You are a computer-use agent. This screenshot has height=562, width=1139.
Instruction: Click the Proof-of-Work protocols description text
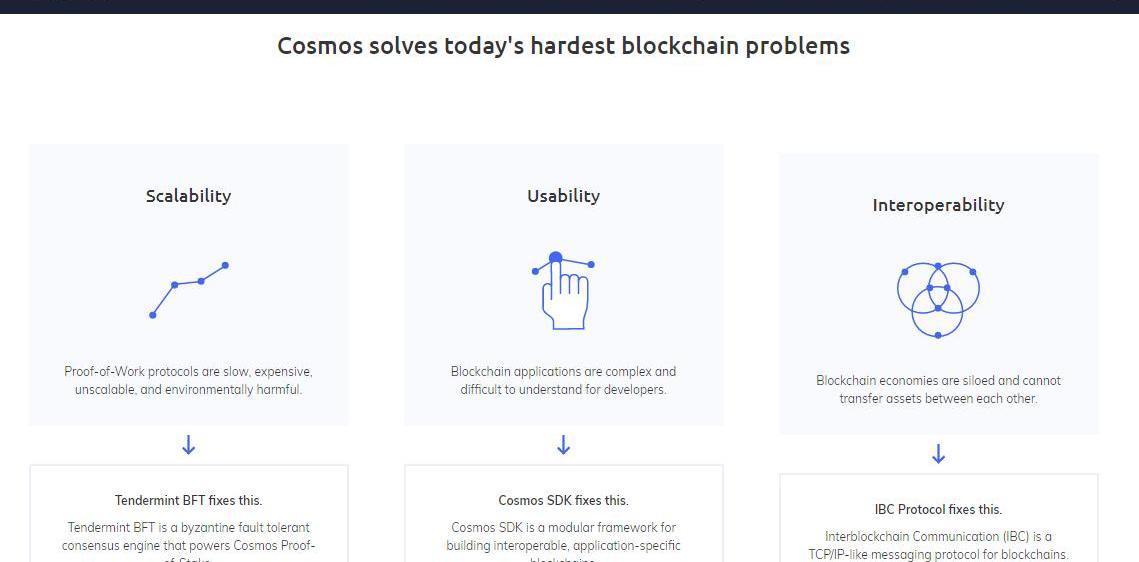pos(189,380)
